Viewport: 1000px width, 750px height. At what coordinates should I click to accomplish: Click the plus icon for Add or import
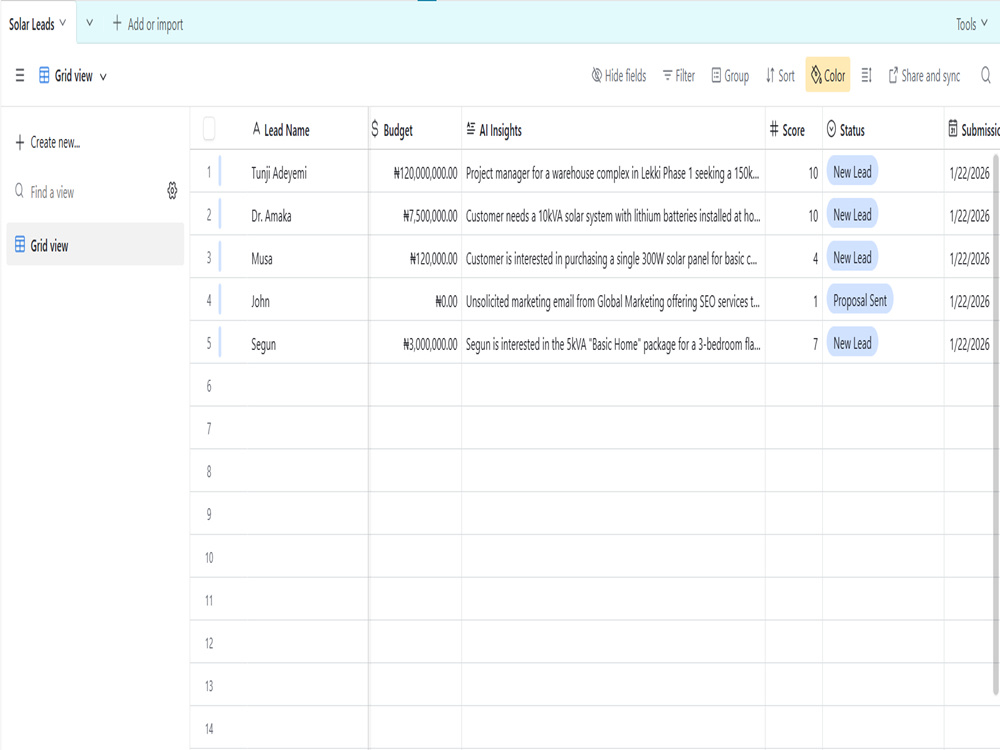click(117, 24)
